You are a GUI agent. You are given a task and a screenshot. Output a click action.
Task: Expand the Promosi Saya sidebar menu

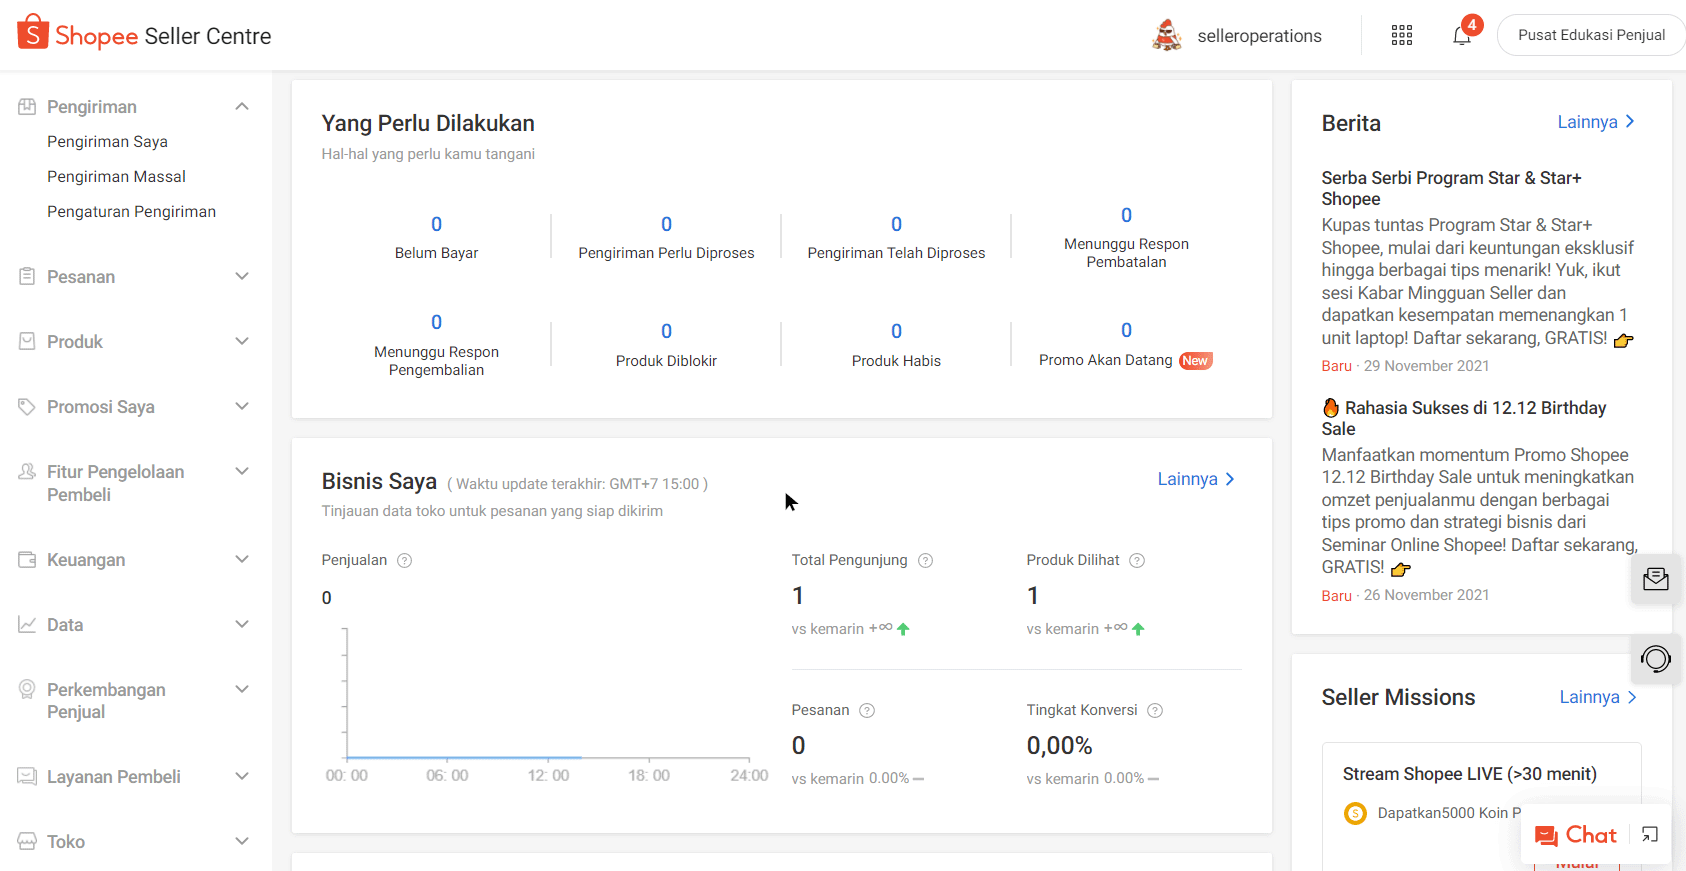coord(242,407)
